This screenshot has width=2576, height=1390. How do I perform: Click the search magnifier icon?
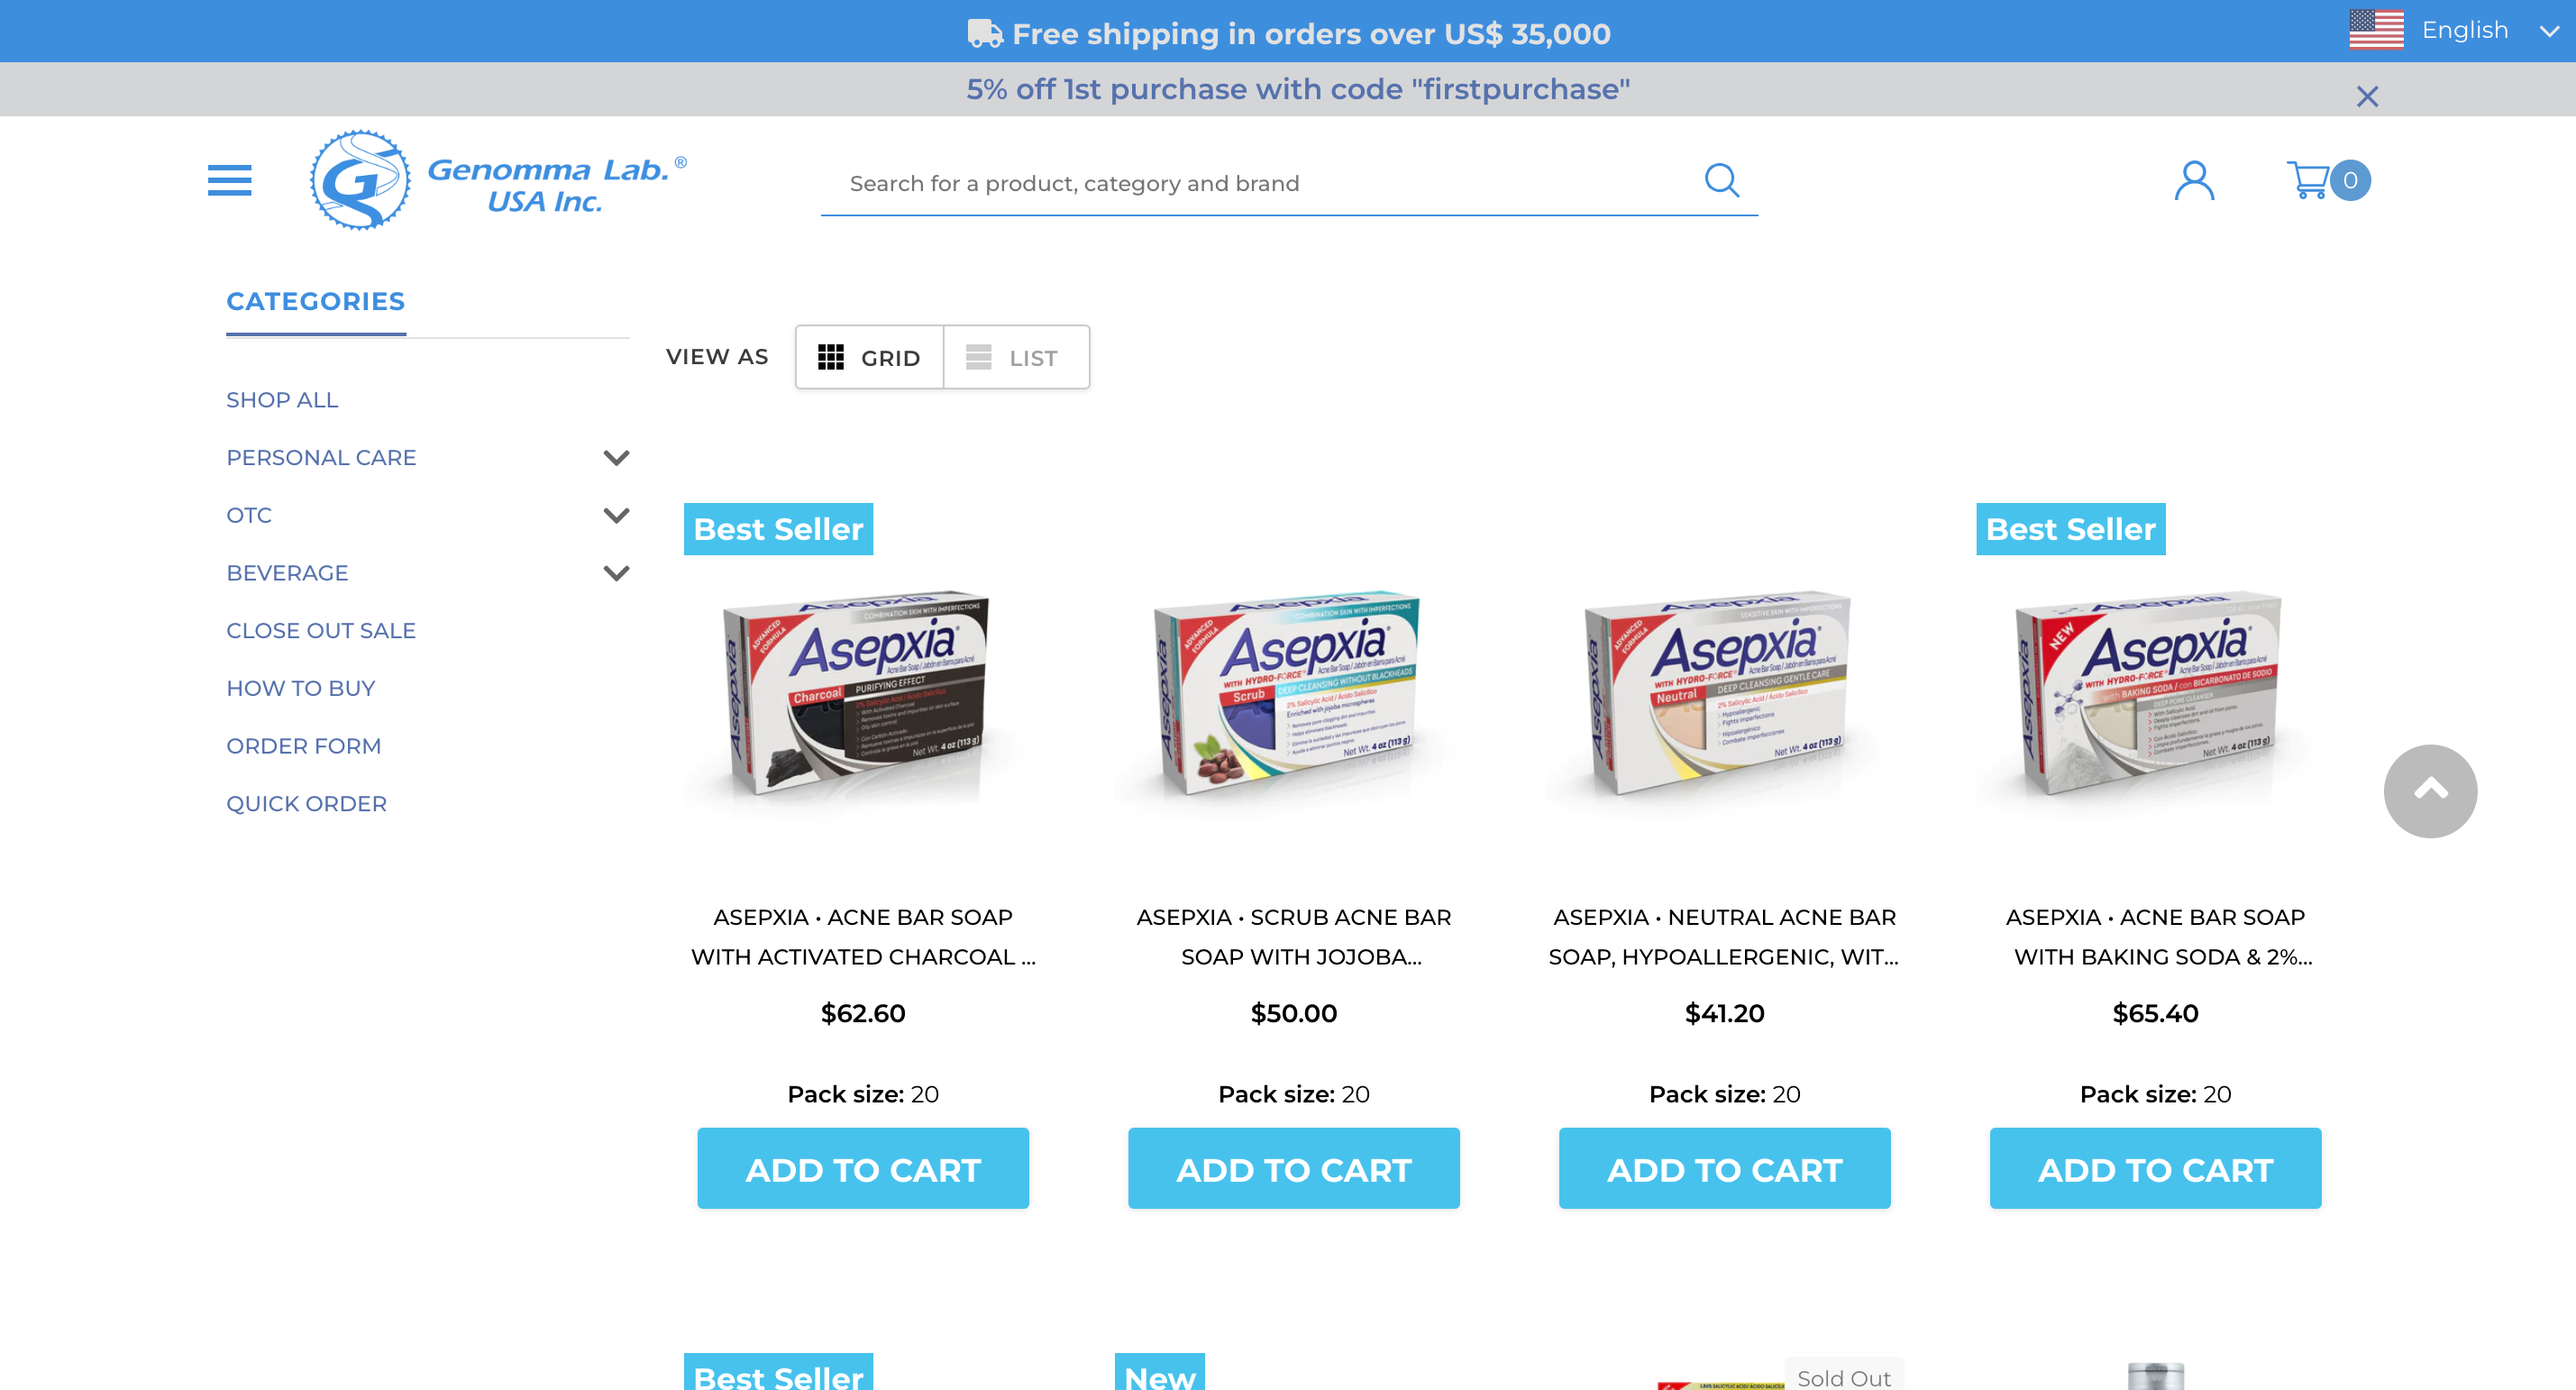point(1721,181)
